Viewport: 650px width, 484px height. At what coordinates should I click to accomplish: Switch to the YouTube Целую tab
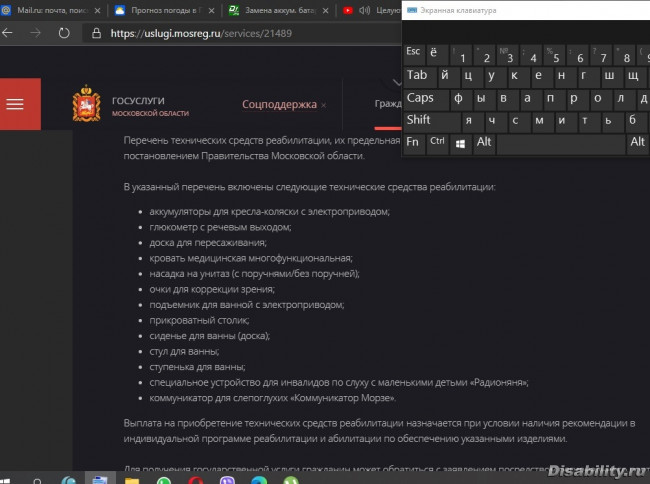[x=371, y=10]
